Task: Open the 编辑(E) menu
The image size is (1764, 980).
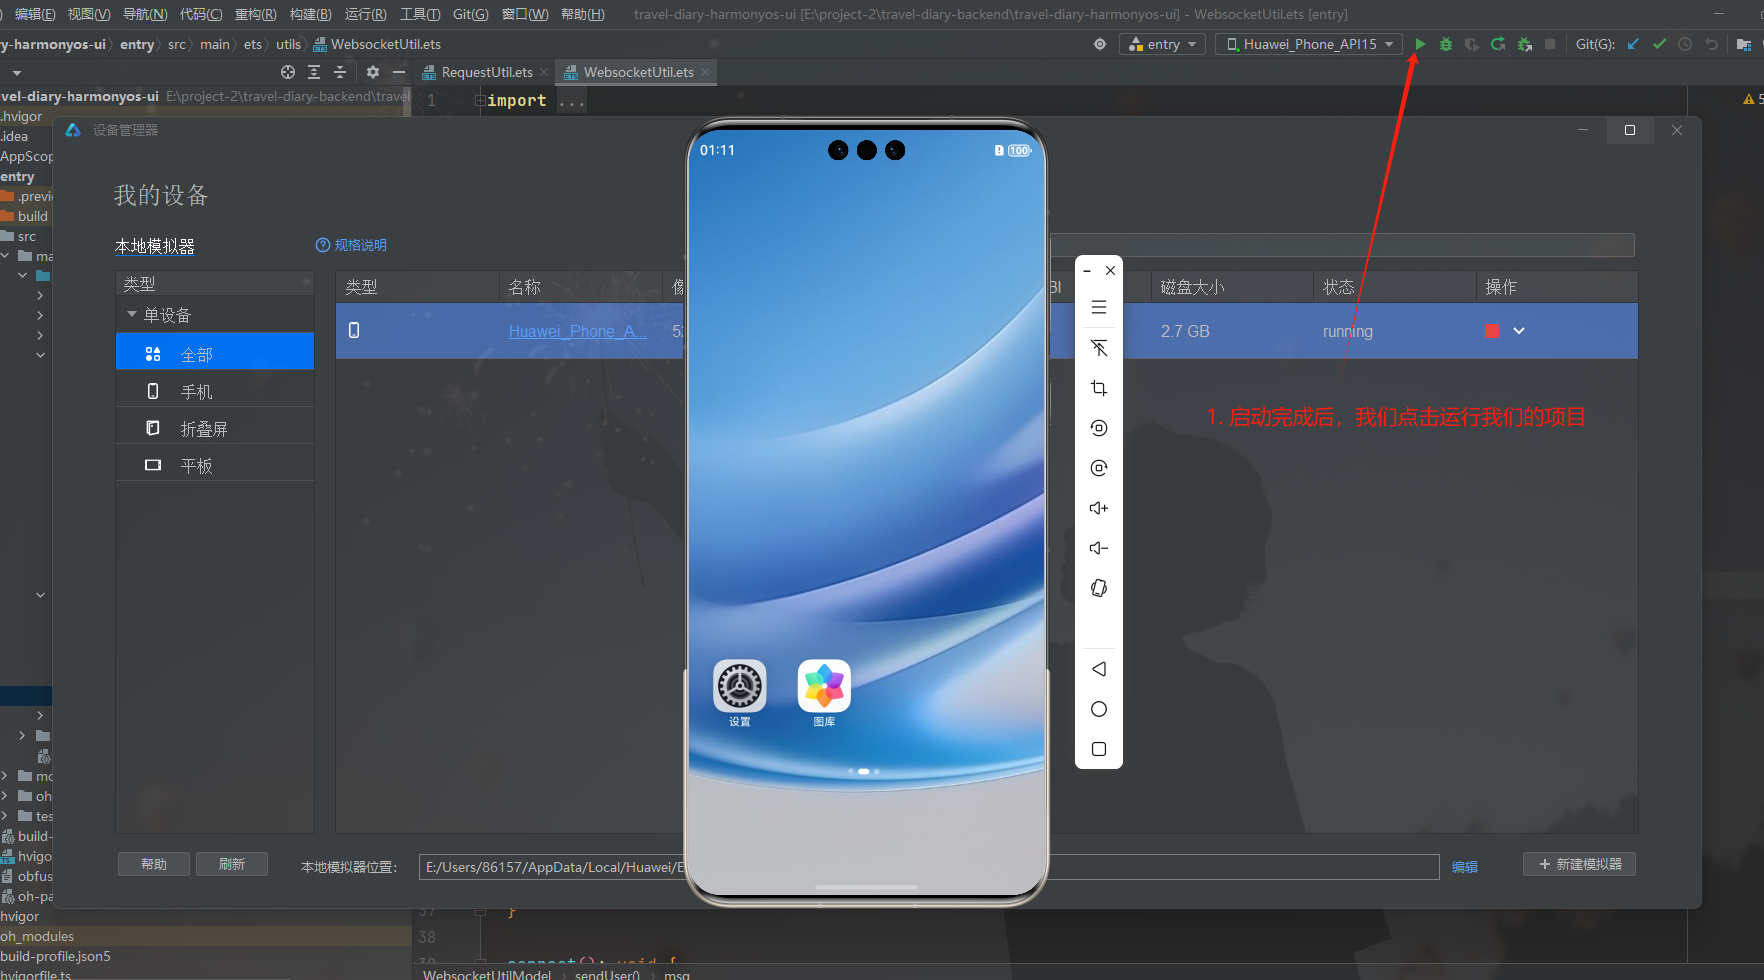Action: pyautogui.click(x=35, y=14)
